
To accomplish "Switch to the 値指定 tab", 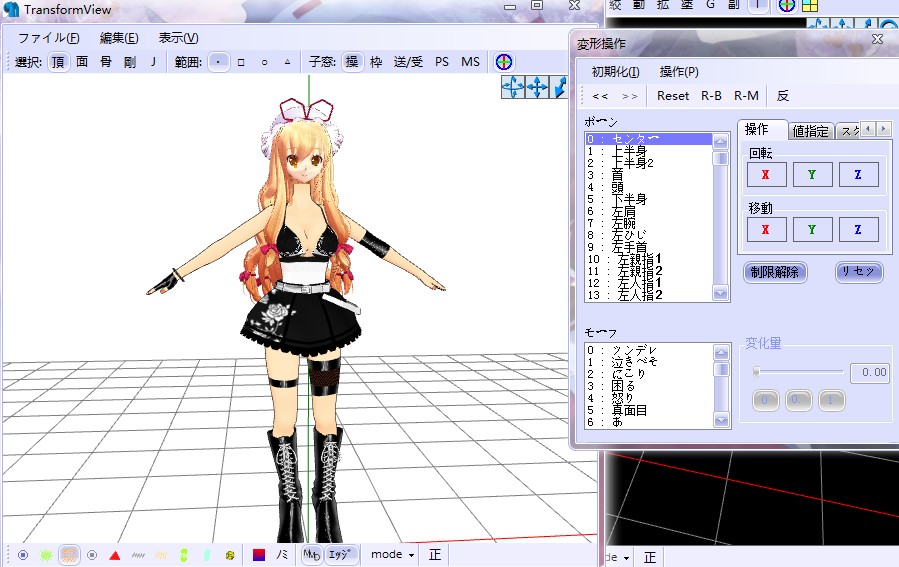I will (x=810, y=131).
